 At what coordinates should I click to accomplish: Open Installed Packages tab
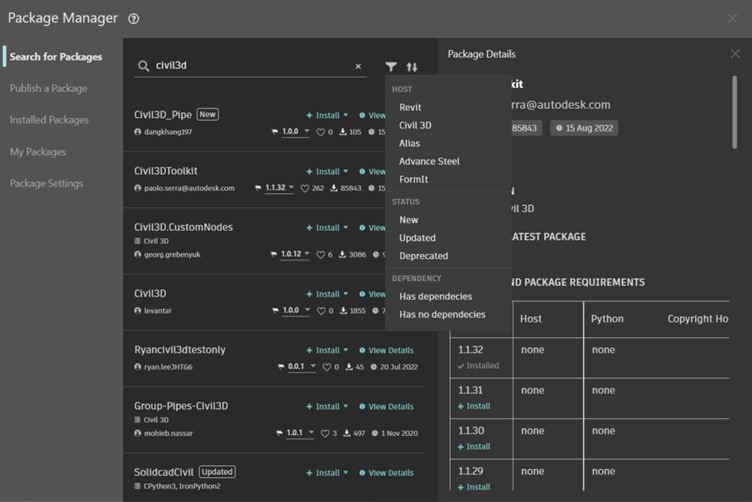(49, 120)
